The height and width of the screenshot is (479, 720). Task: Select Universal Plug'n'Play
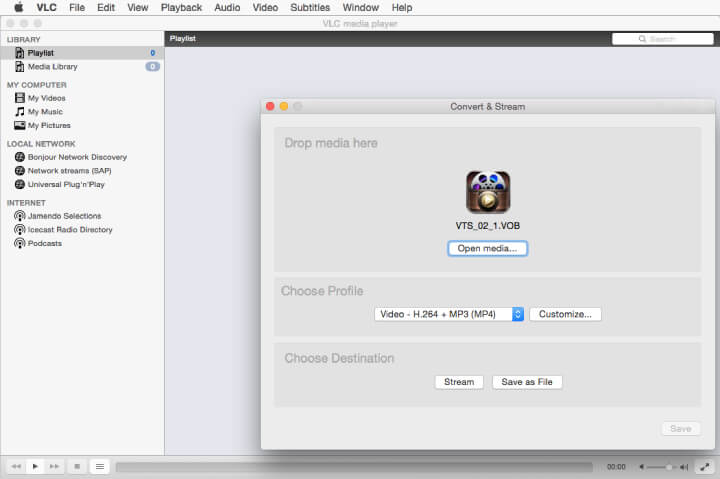tap(66, 184)
